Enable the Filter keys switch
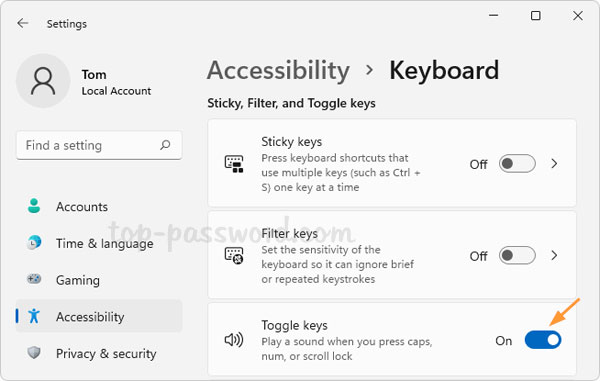The width and height of the screenshot is (600, 381). click(517, 256)
